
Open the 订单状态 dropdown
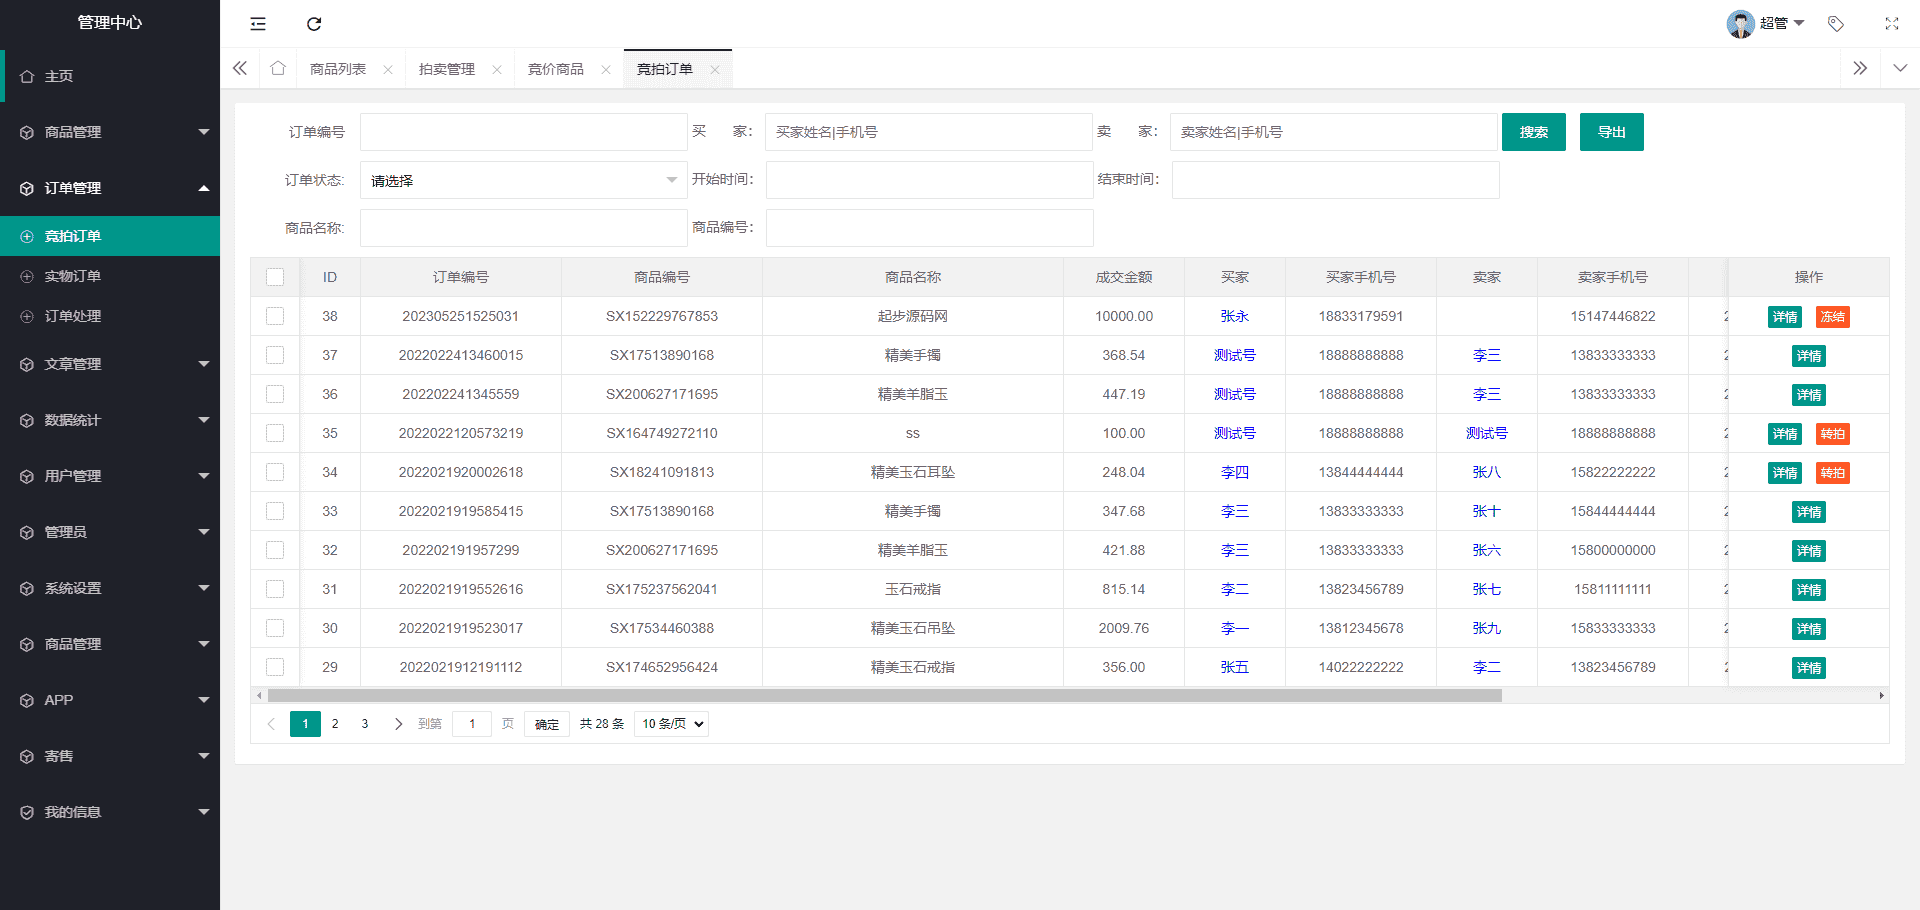point(523,181)
